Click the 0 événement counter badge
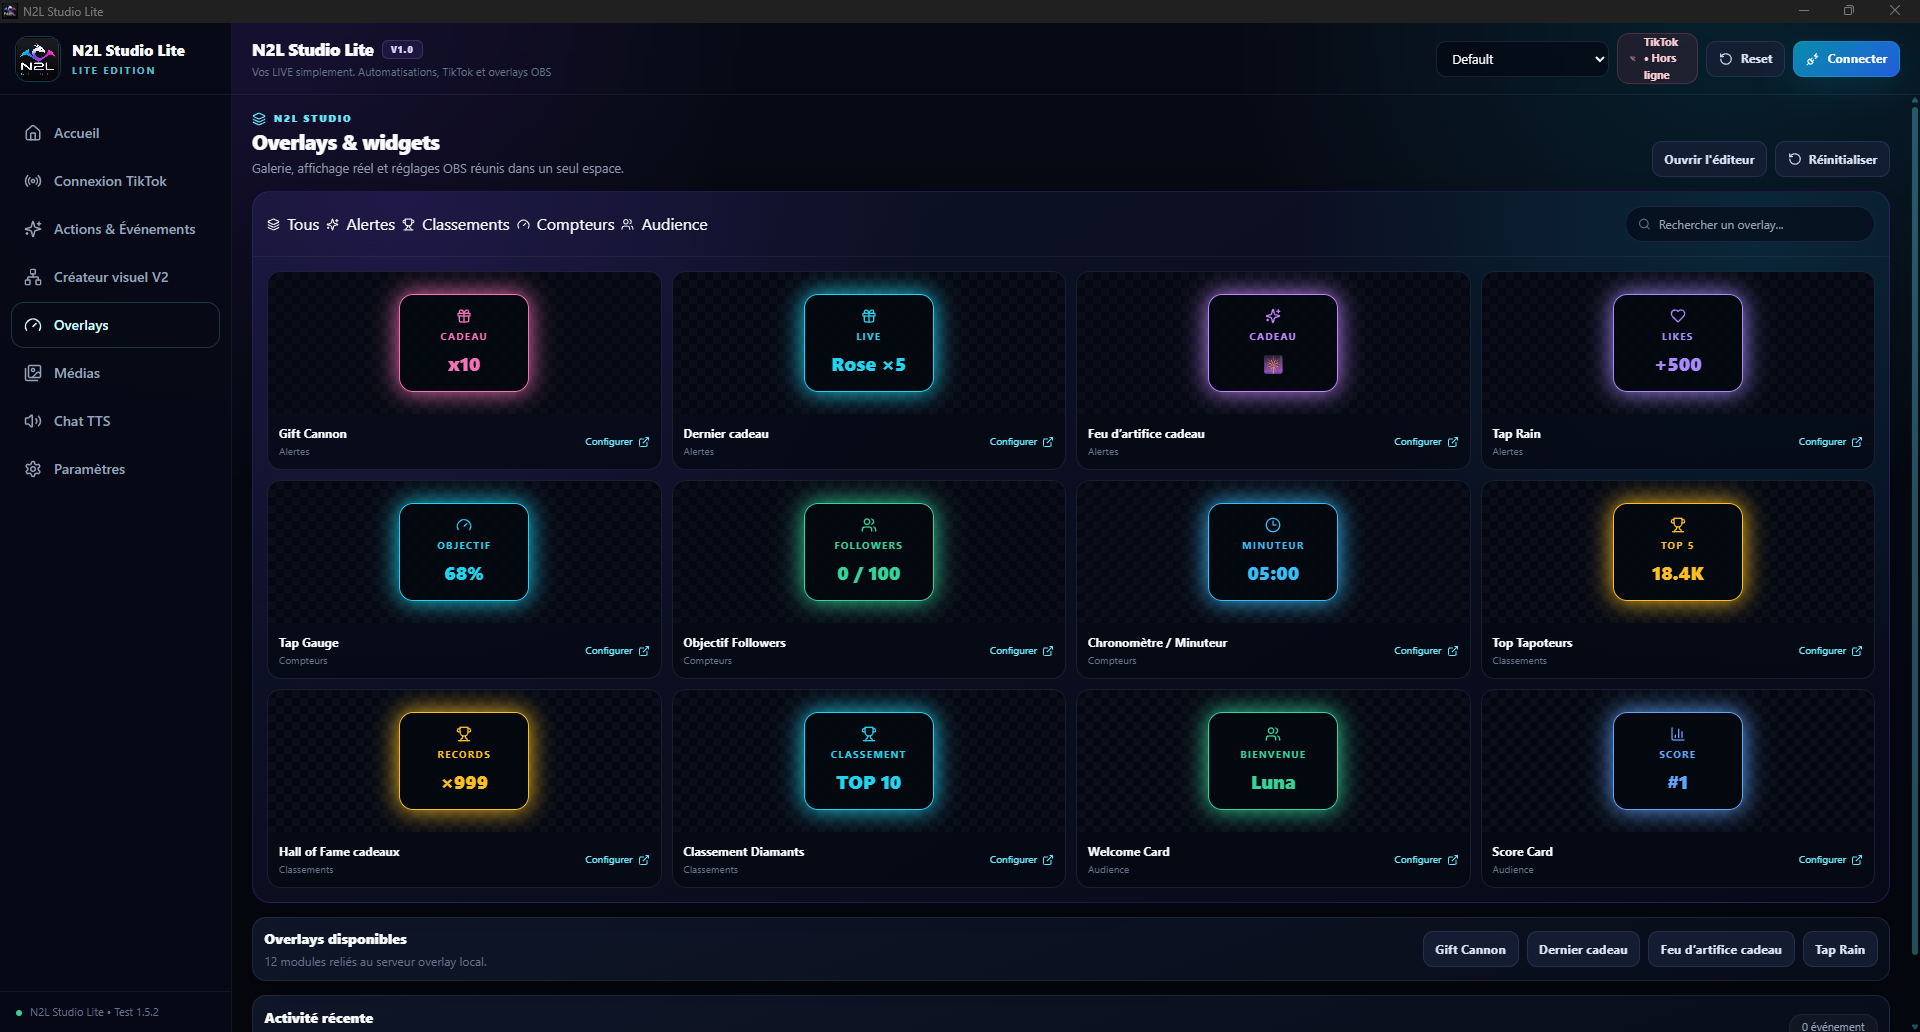The width and height of the screenshot is (1920, 1032). [1833, 1026]
